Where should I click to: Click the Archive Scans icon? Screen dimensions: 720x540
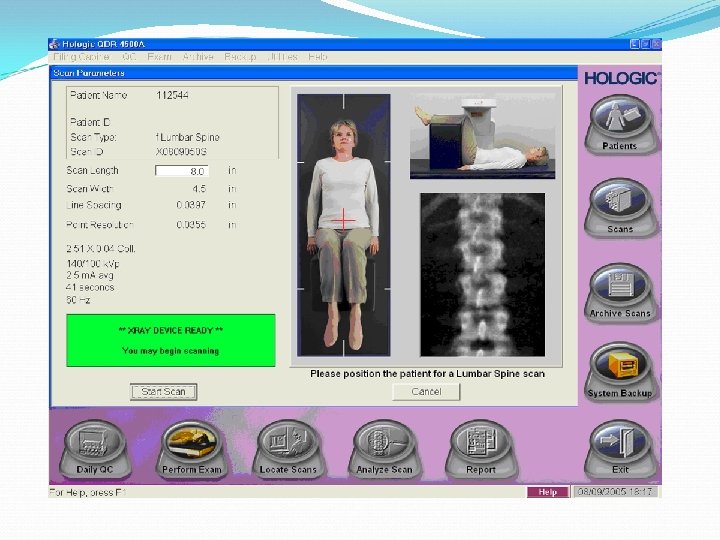(621, 292)
